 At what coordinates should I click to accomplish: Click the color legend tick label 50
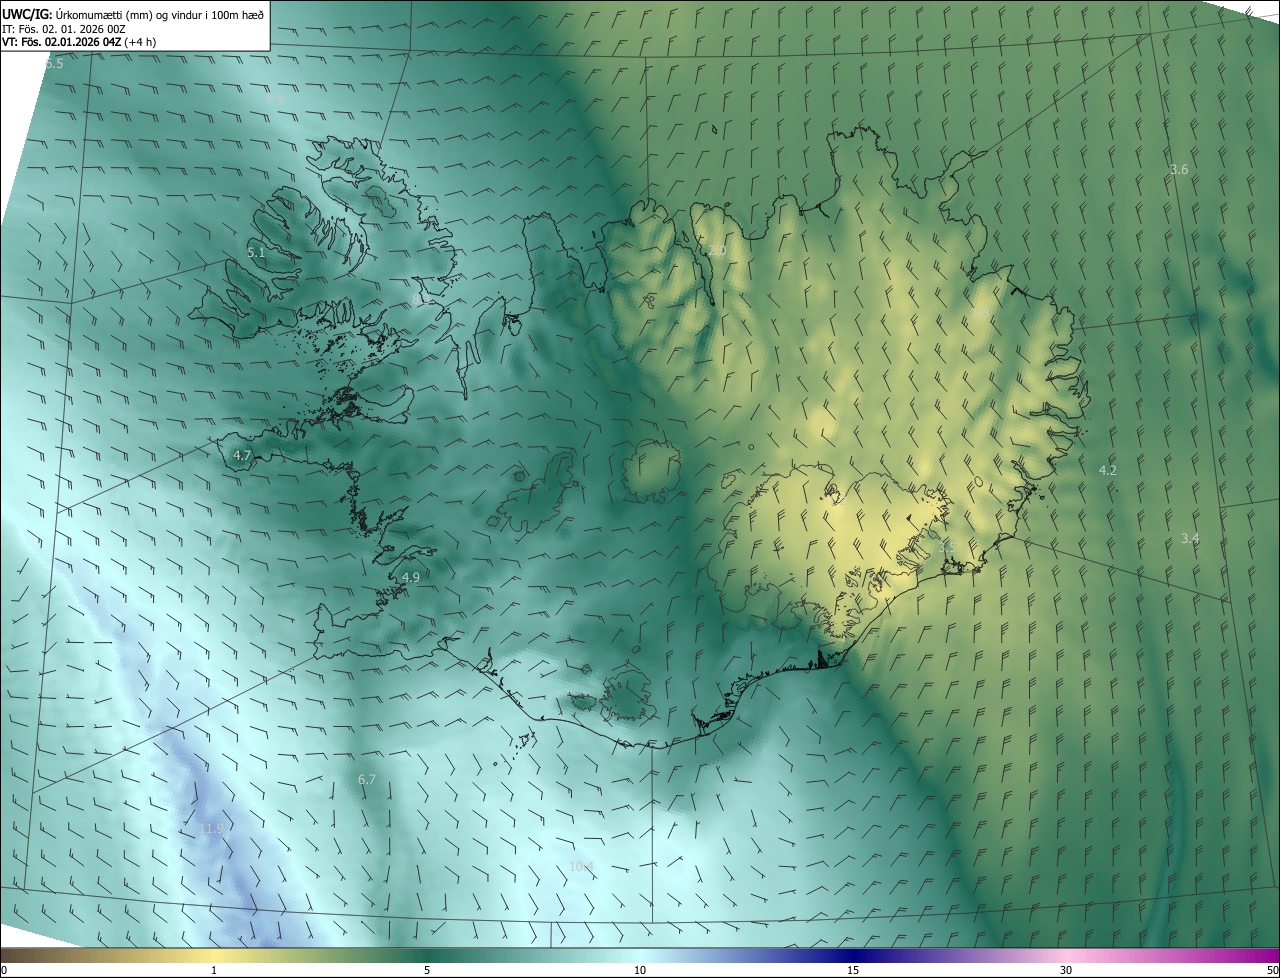(x=1272, y=970)
